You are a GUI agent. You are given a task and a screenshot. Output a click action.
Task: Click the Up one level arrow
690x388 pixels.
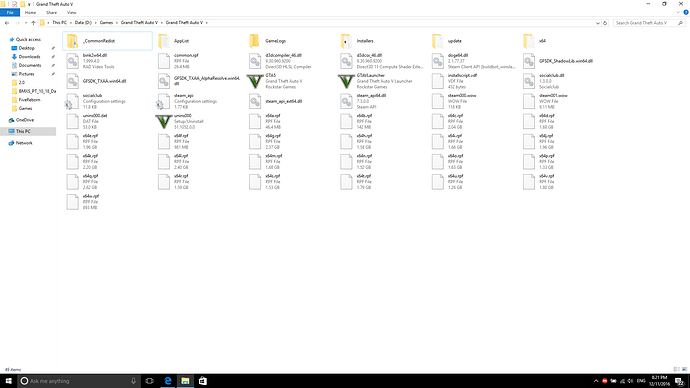[x=33, y=23]
